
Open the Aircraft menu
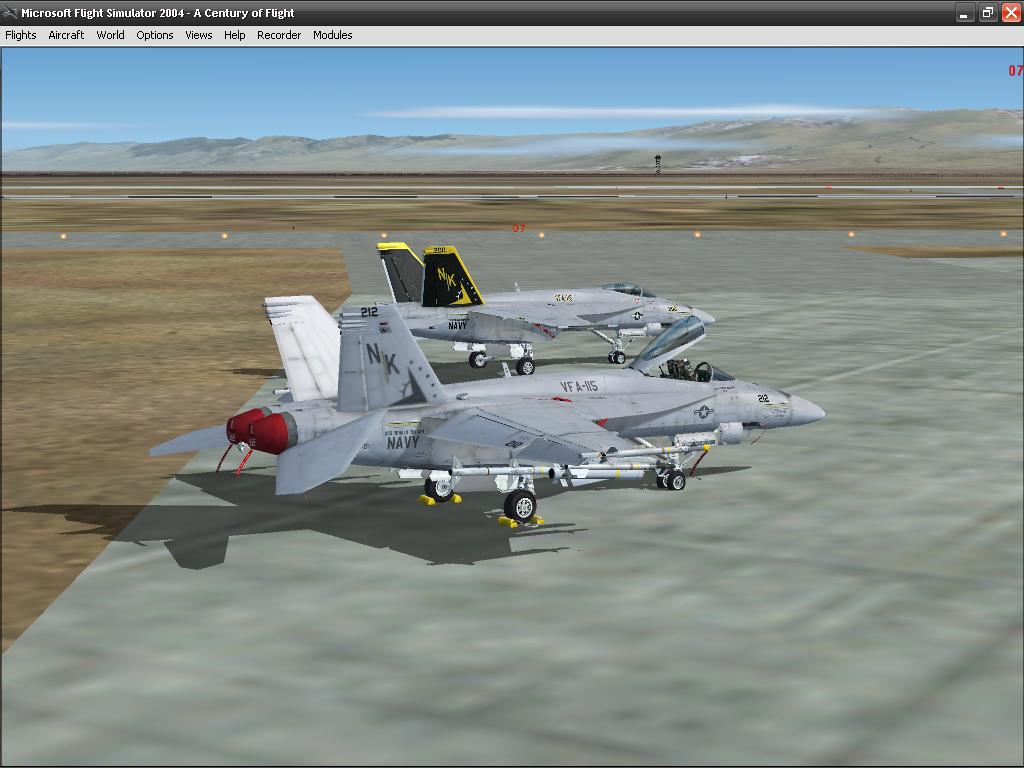pyautogui.click(x=66, y=35)
